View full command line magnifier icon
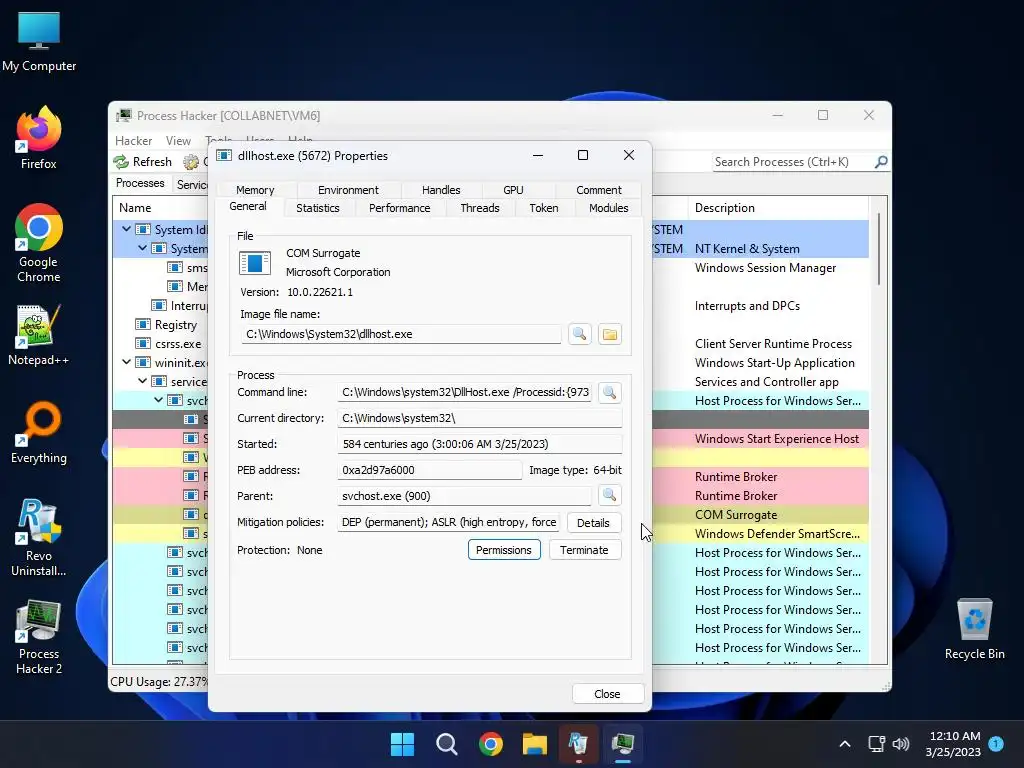Image resolution: width=1024 pixels, height=768 pixels. tap(609, 392)
